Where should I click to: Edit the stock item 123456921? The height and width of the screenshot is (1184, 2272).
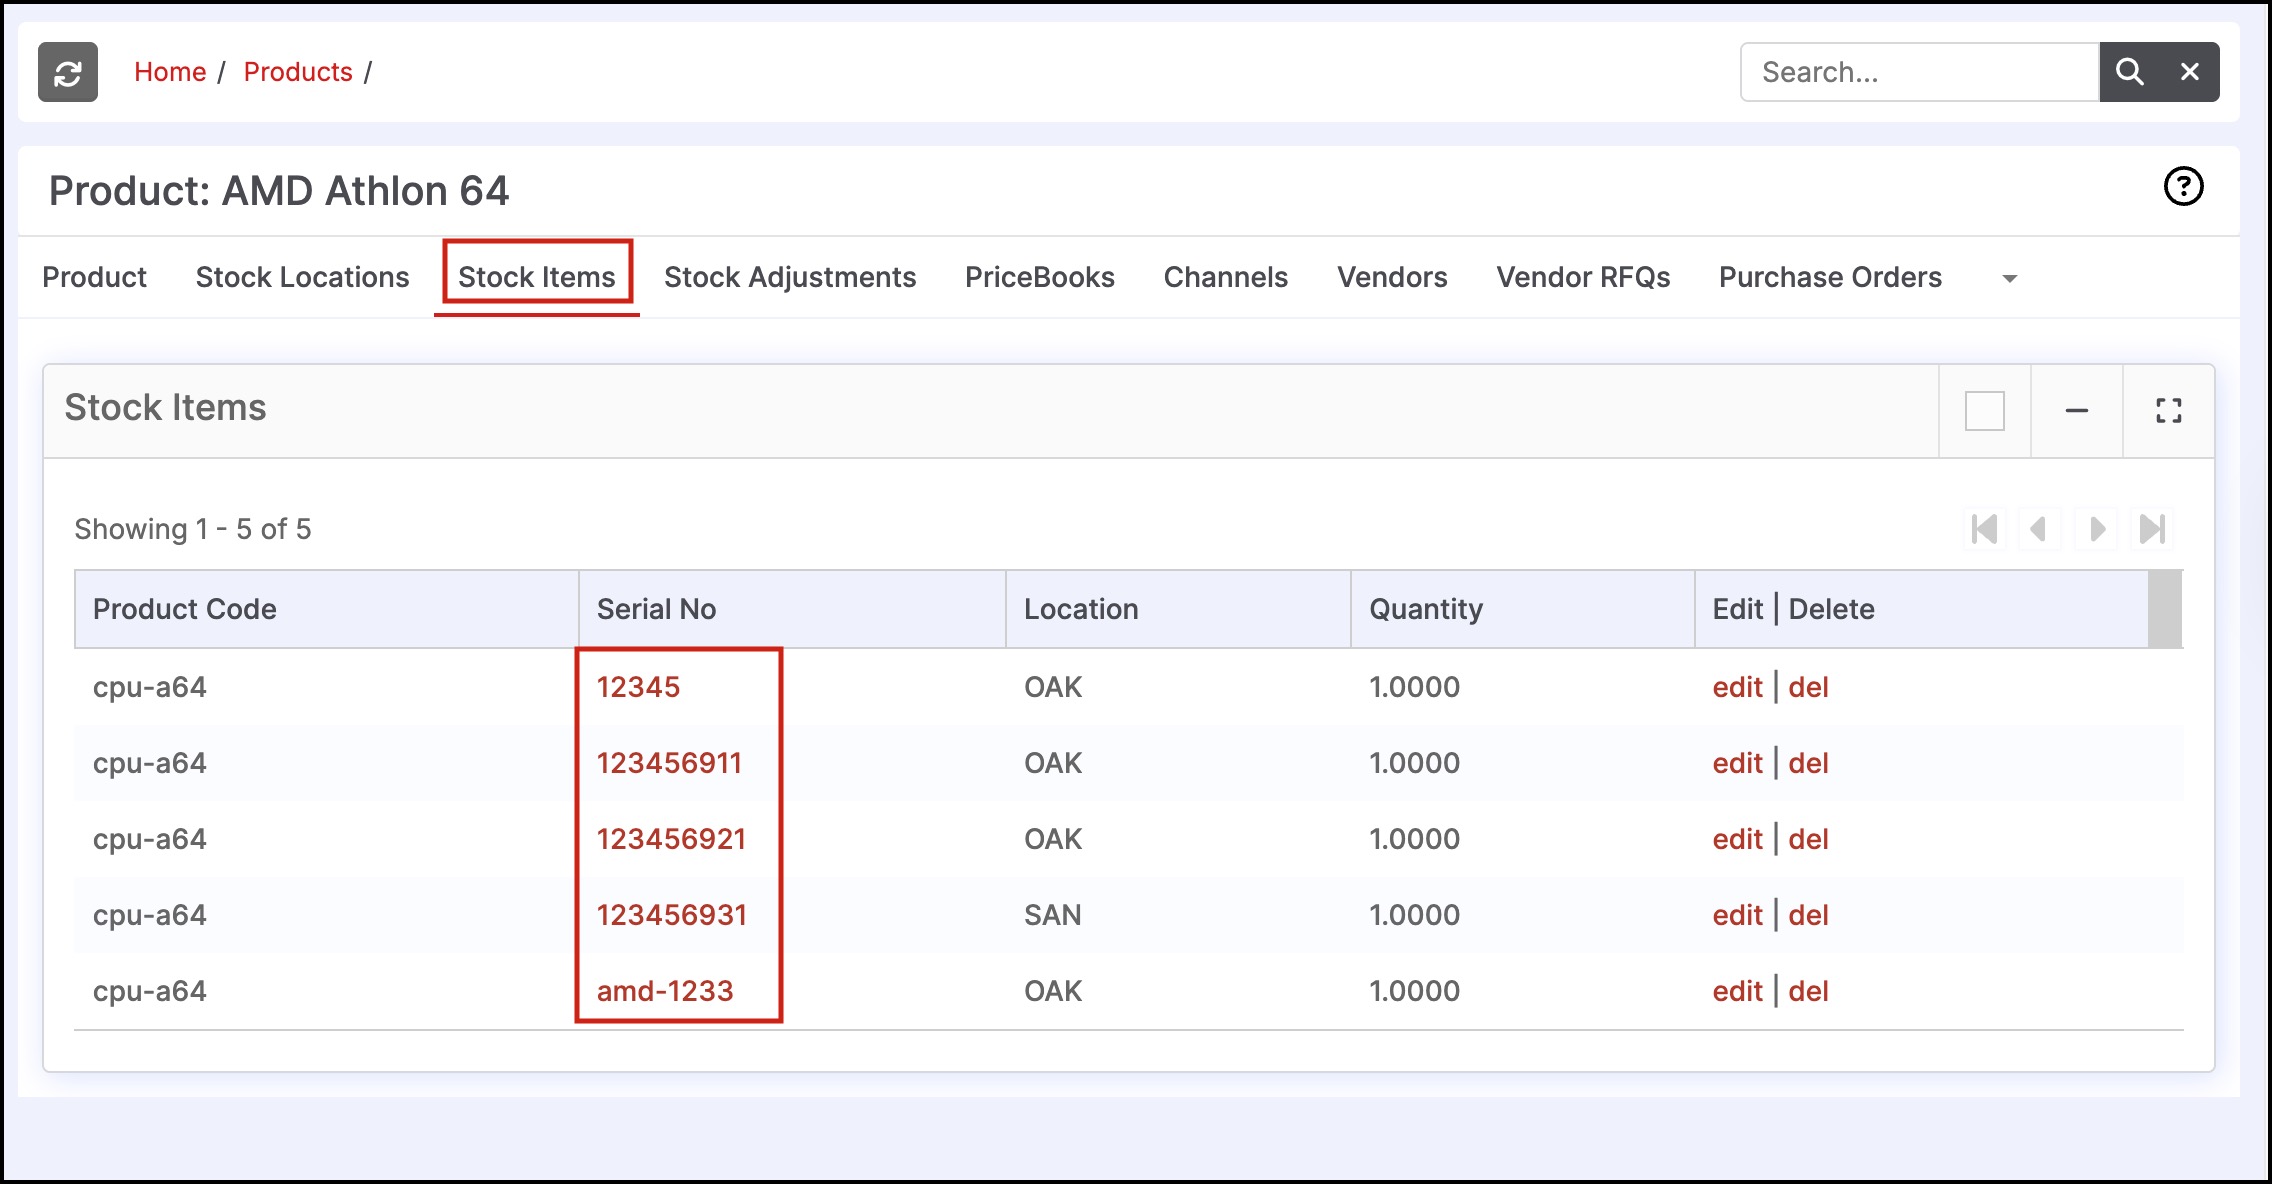click(1737, 839)
